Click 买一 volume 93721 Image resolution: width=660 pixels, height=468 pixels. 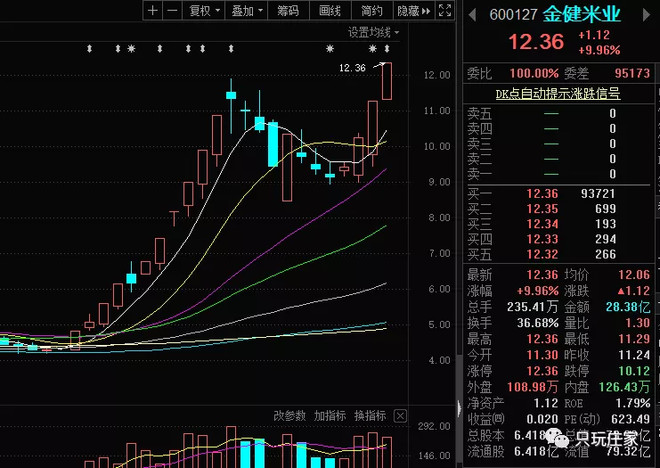coord(598,194)
